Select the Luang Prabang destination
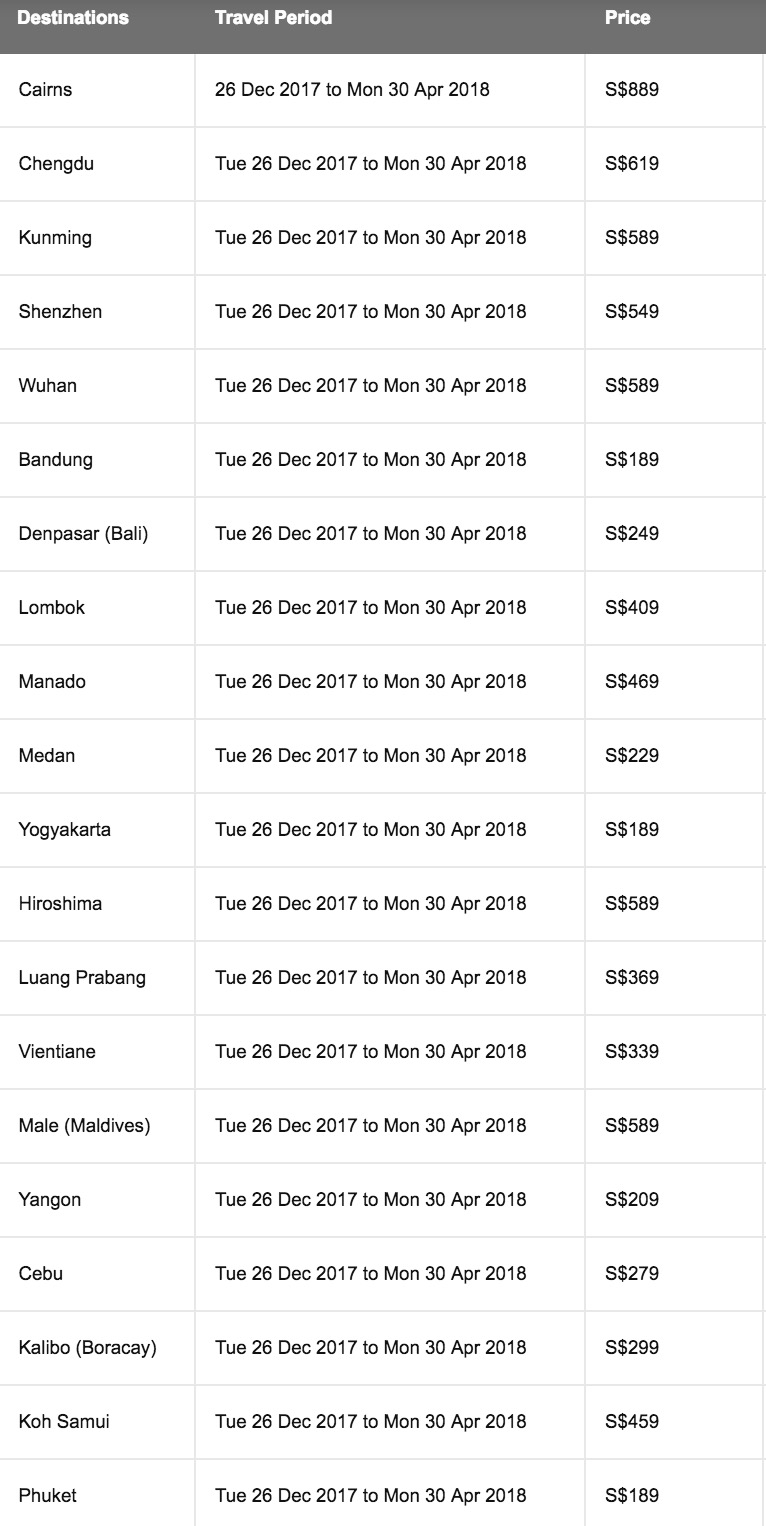 pyautogui.click(x=82, y=978)
